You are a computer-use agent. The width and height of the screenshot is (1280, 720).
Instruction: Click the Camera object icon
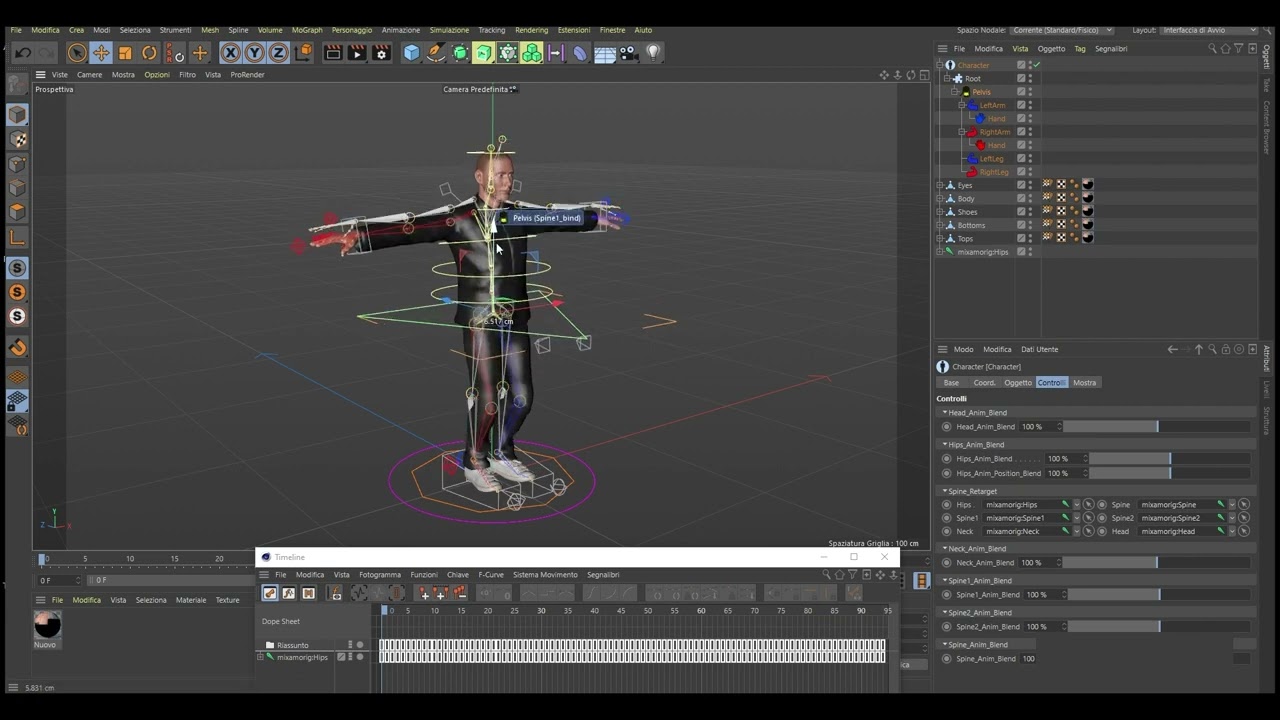(629, 53)
